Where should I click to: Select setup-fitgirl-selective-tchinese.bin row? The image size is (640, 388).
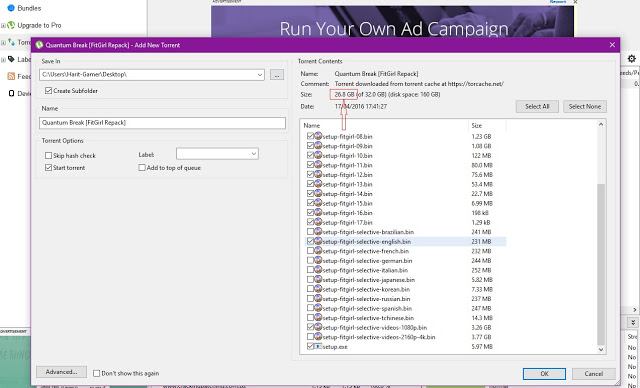tap(406, 318)
